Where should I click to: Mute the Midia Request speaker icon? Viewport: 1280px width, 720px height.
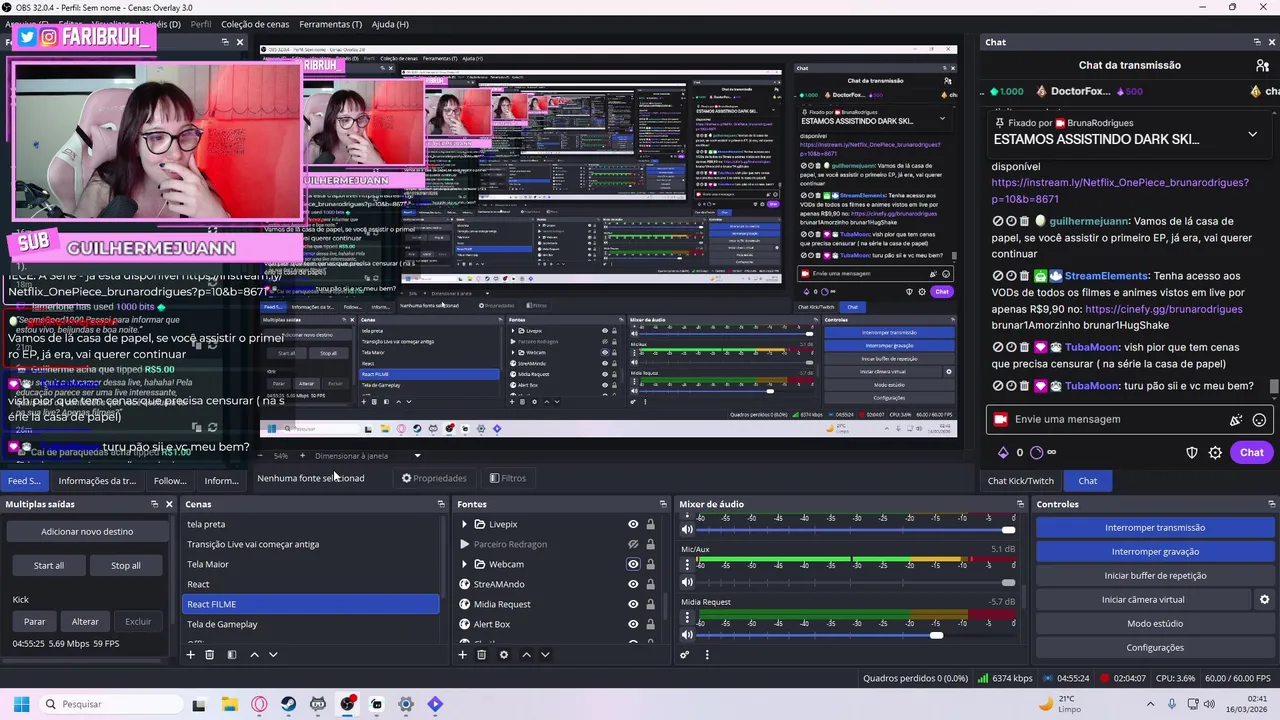click(x=687, y=635)
